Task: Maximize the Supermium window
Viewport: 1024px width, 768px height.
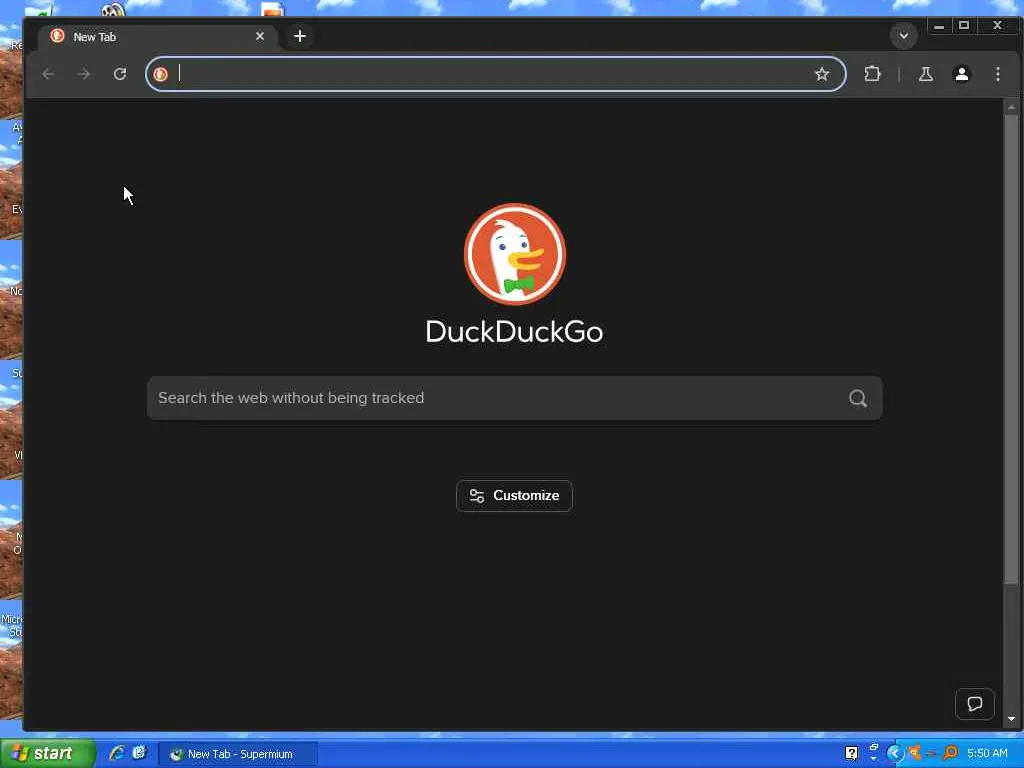Action: [964, 25]
